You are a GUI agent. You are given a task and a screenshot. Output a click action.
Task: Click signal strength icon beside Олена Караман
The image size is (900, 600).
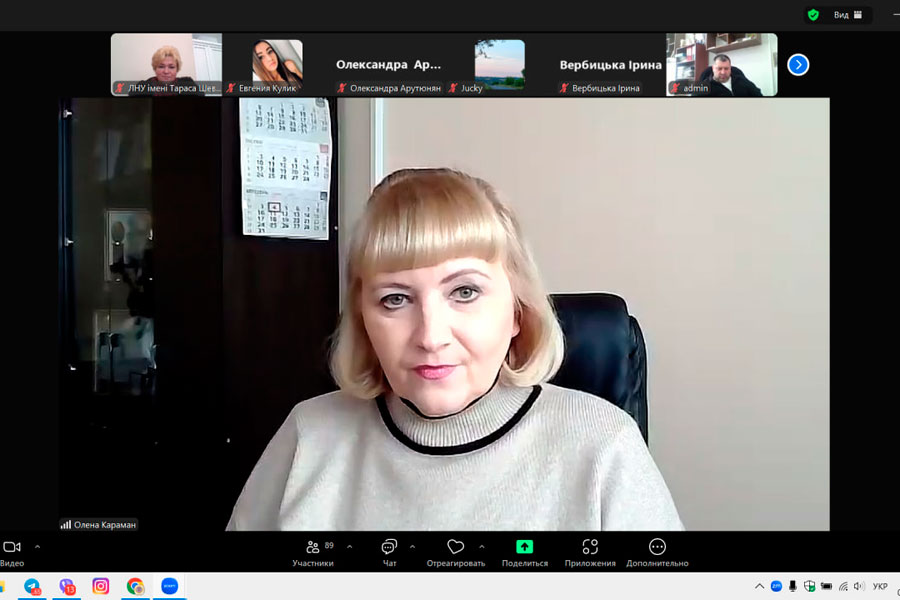66,525
